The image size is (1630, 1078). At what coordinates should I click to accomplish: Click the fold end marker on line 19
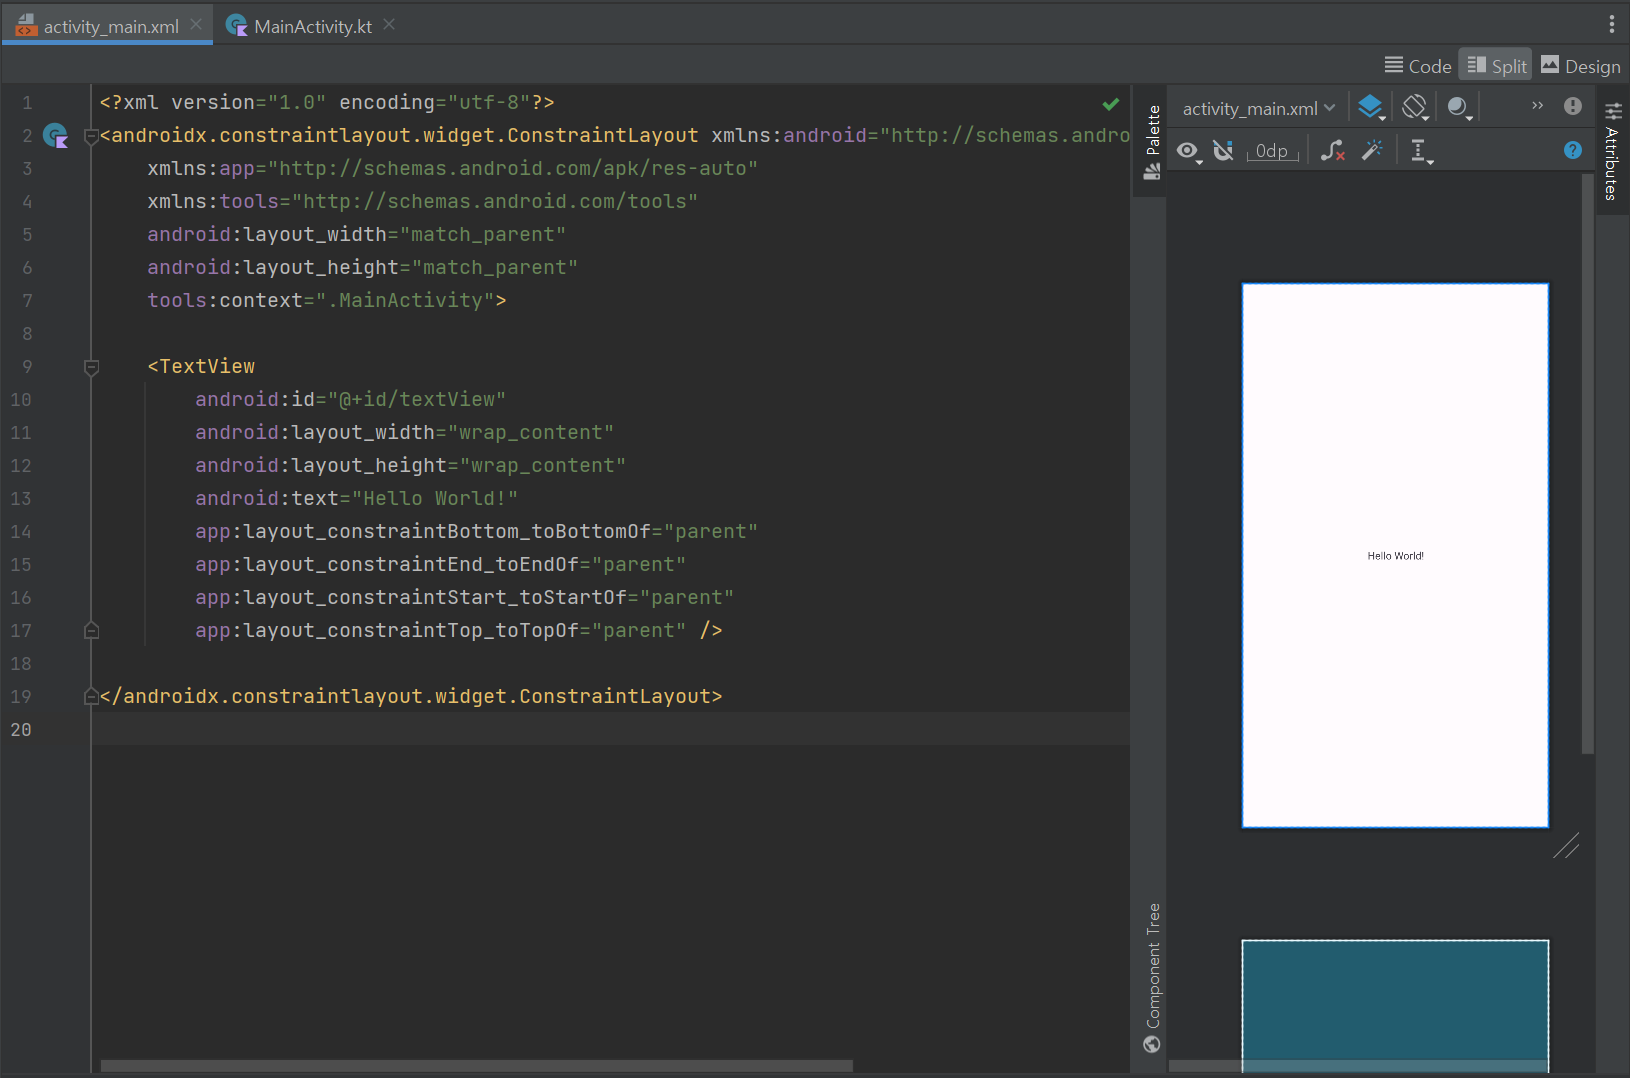coord(91,696)
